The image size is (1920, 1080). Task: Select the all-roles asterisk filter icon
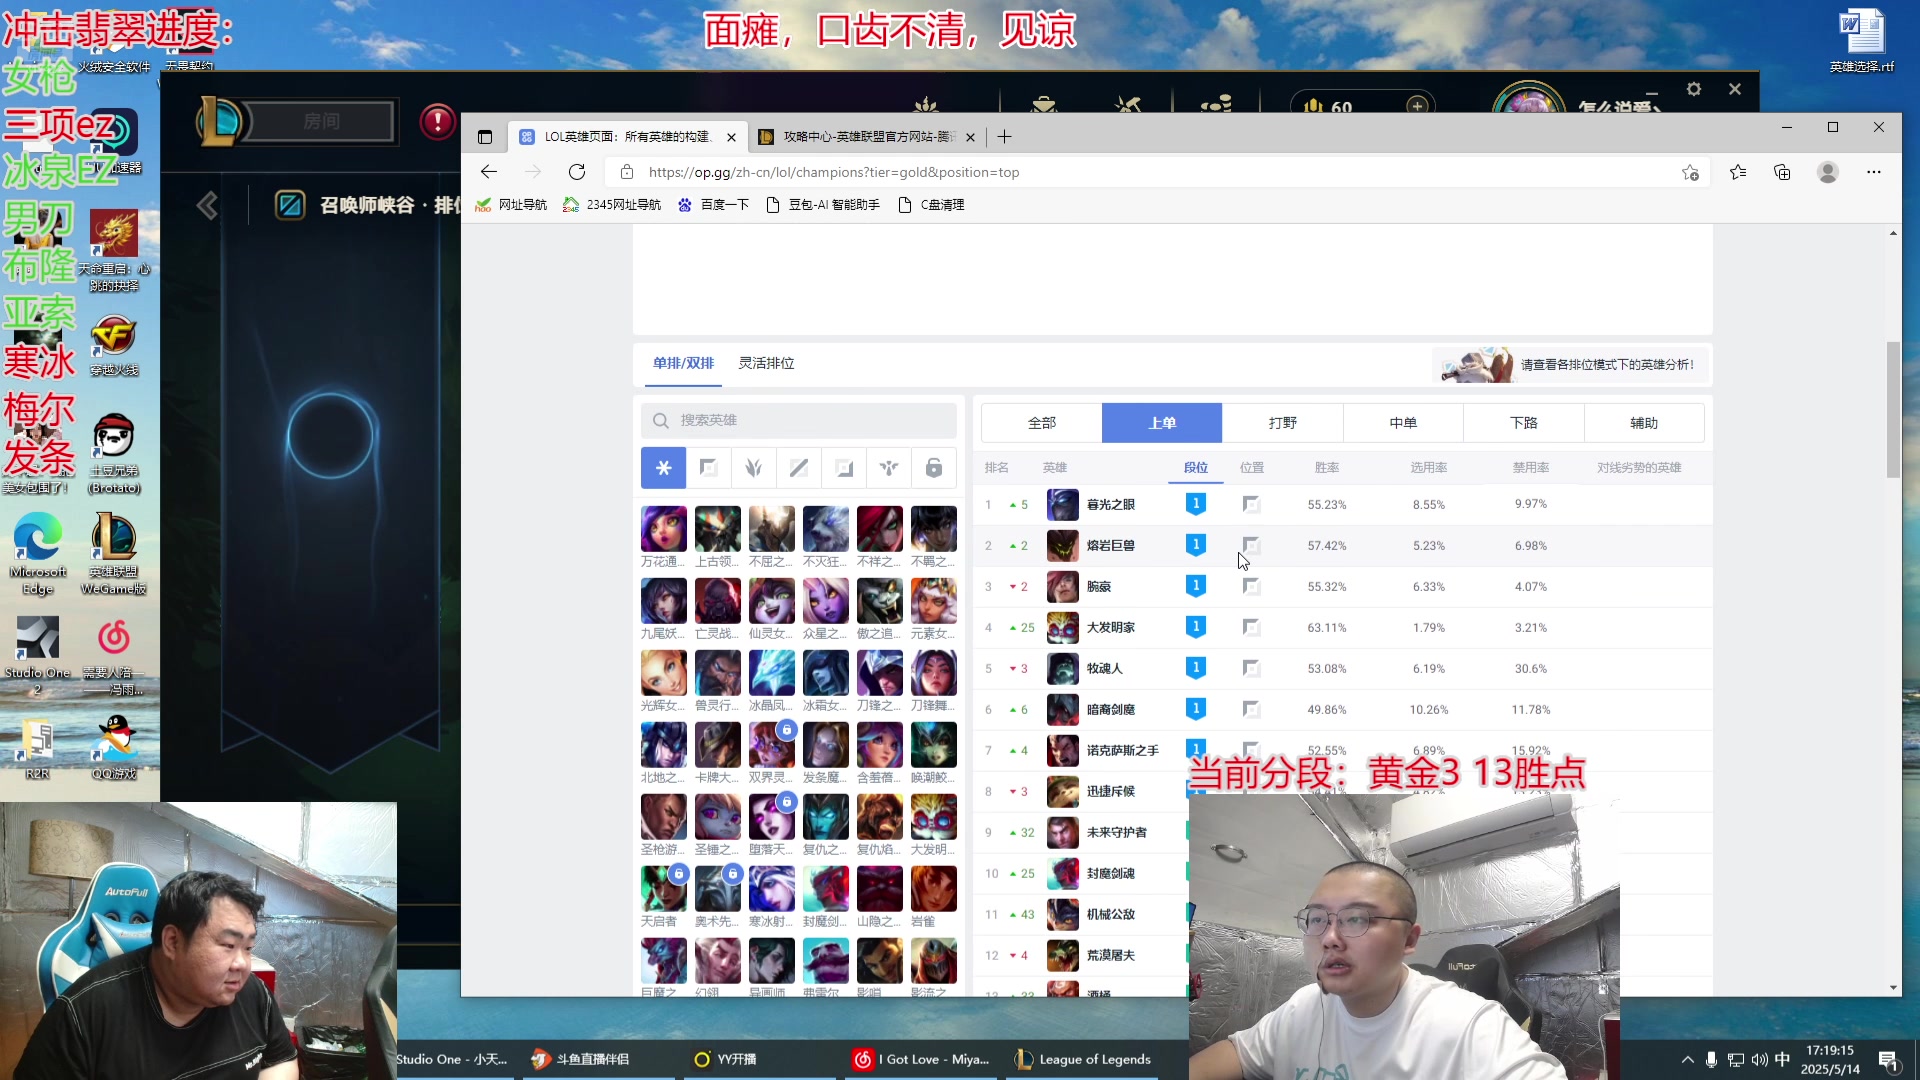(x=663, y=467)
